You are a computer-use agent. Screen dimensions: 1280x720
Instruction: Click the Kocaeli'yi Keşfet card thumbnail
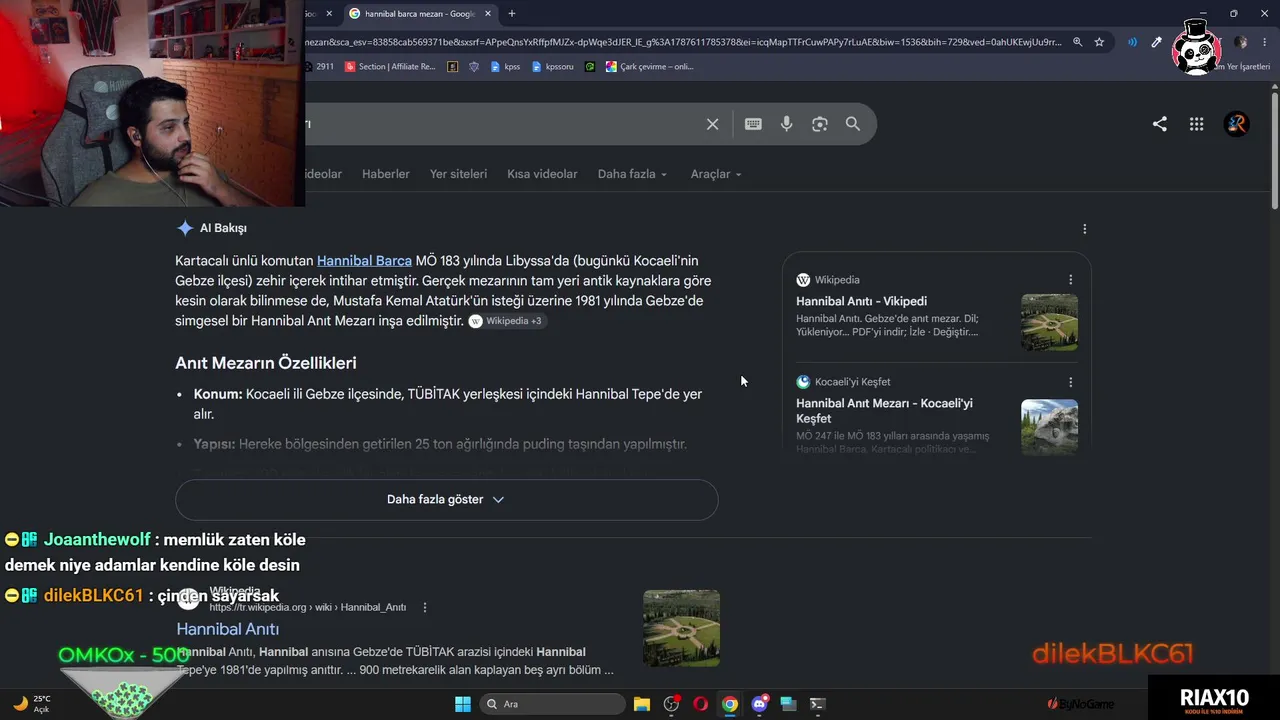[x=1049, y=427]
